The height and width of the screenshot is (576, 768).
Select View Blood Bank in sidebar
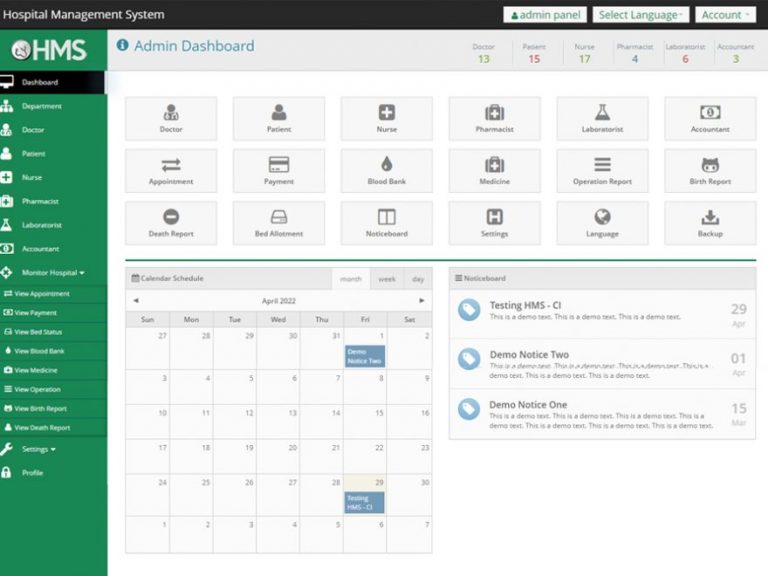click(40, 351)
